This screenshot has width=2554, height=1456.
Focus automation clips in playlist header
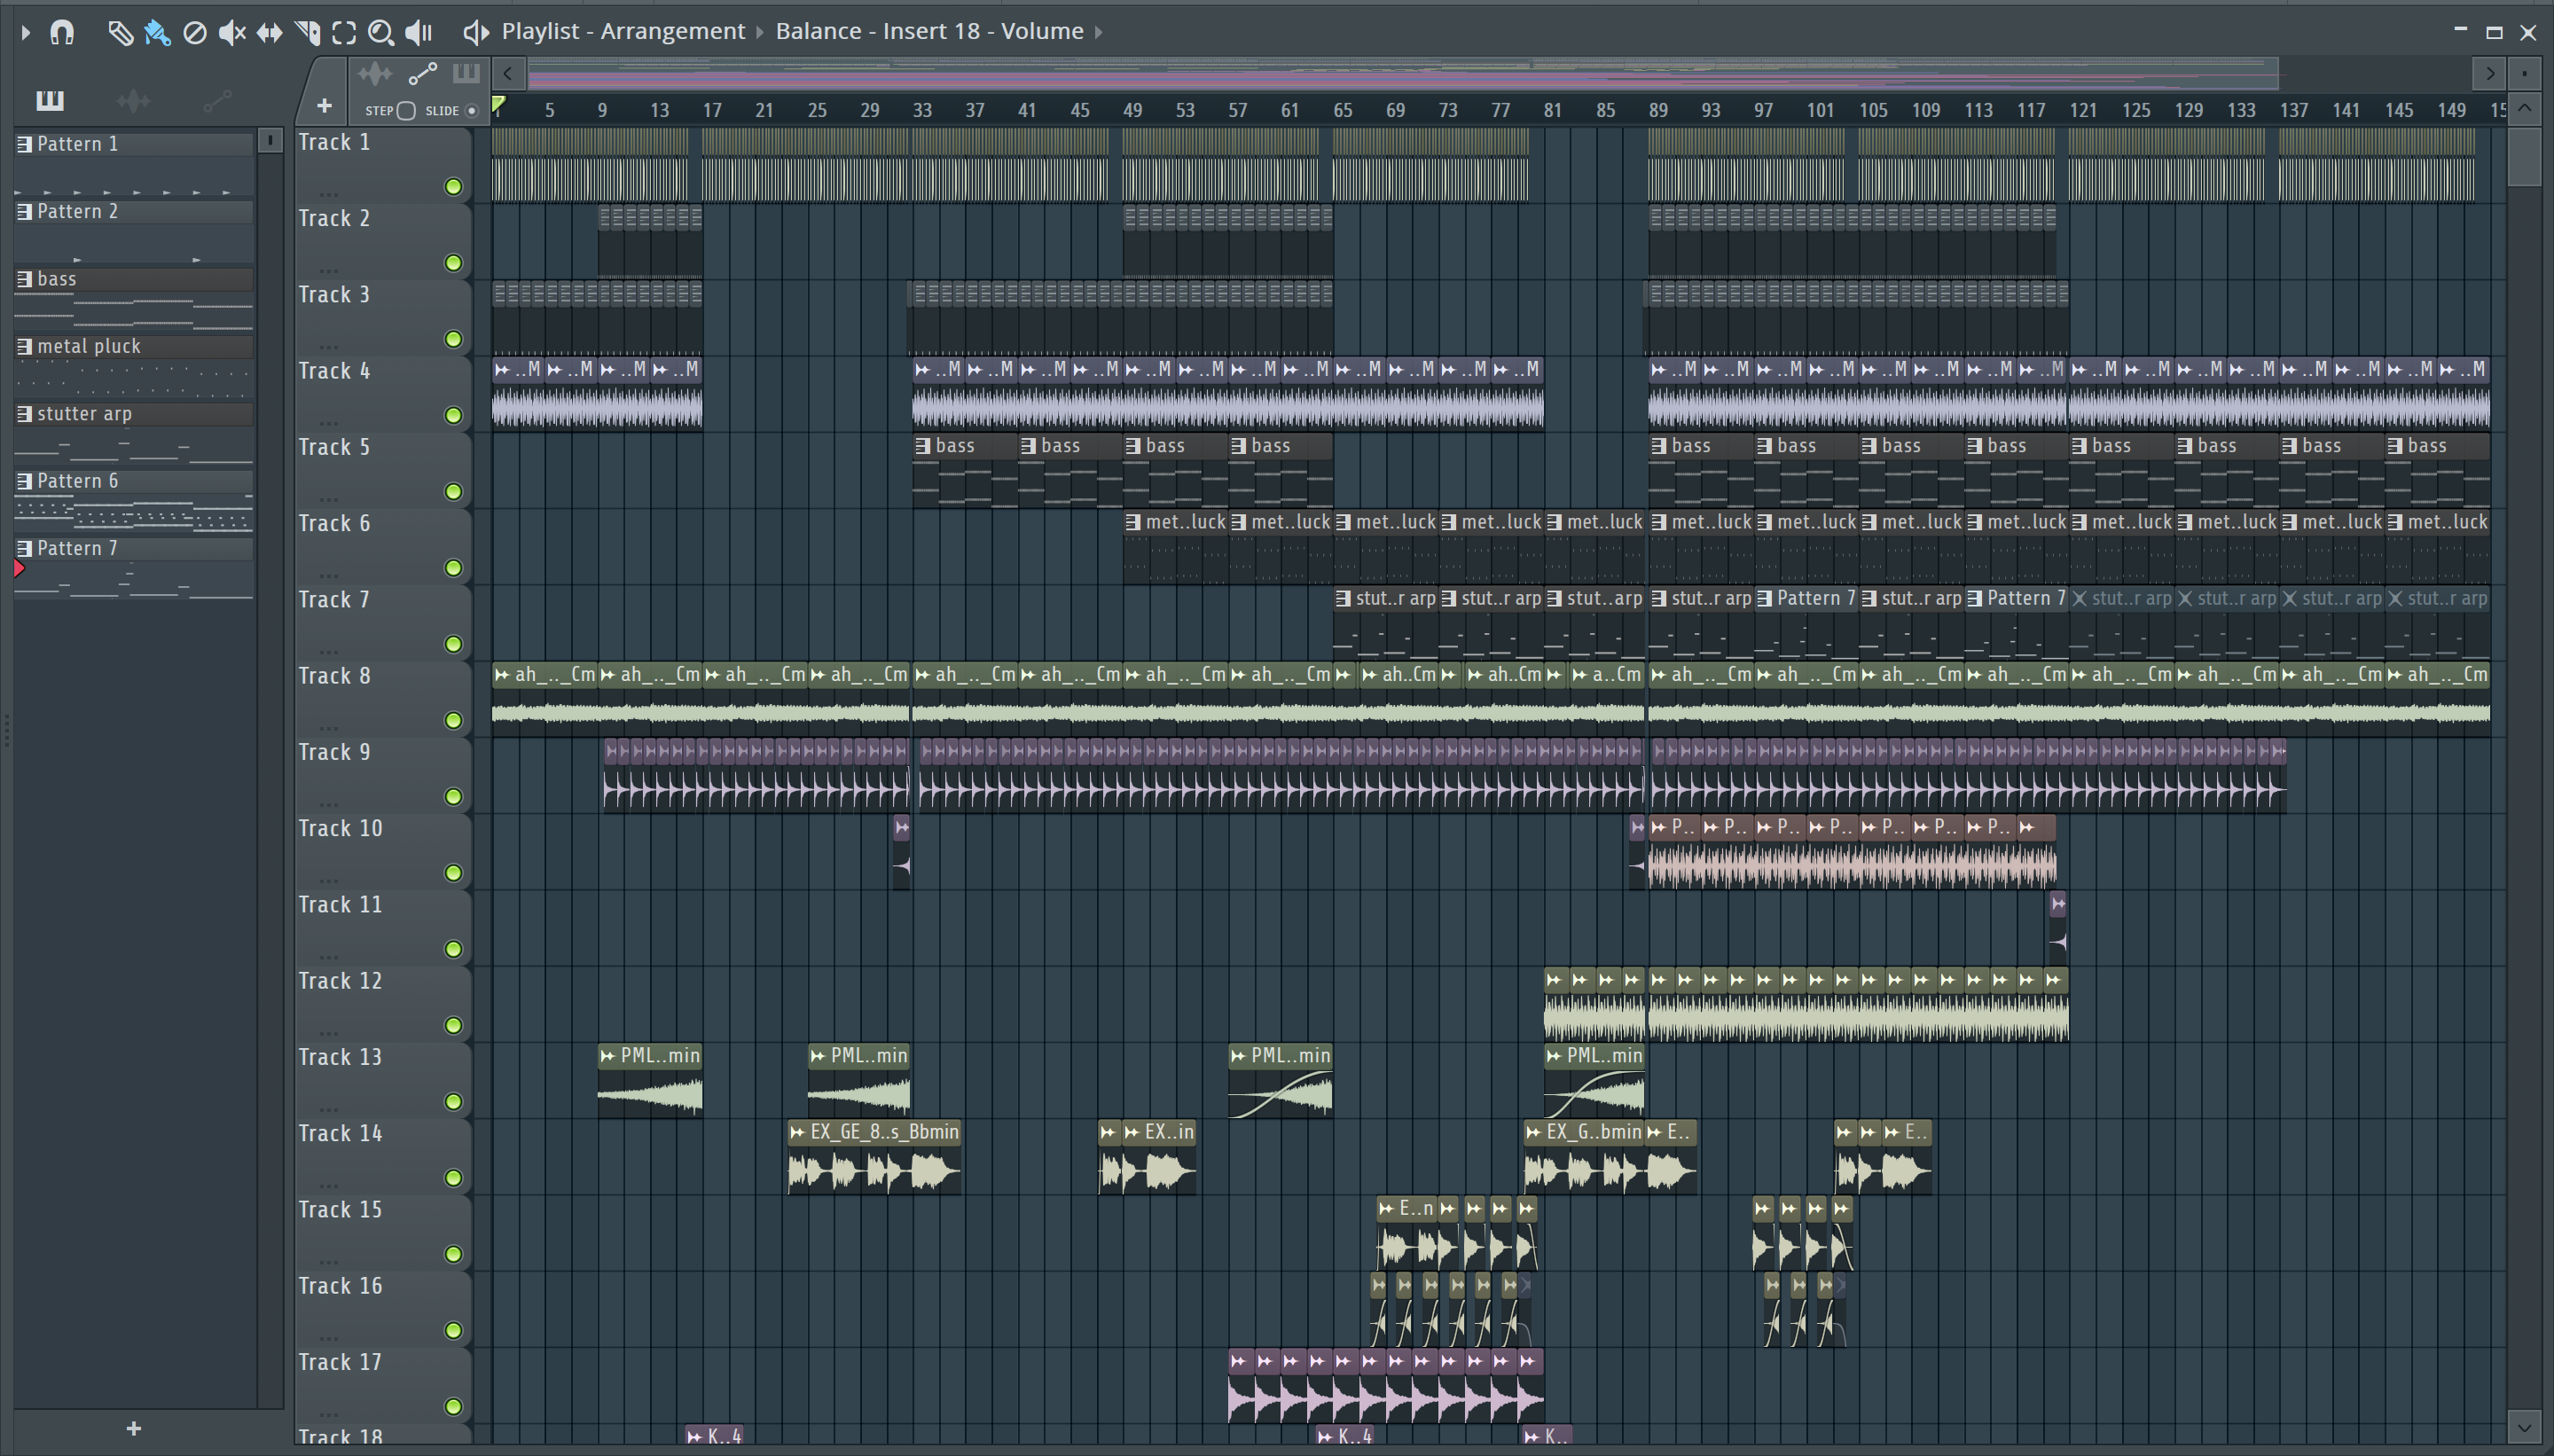(x=422, y=74)
